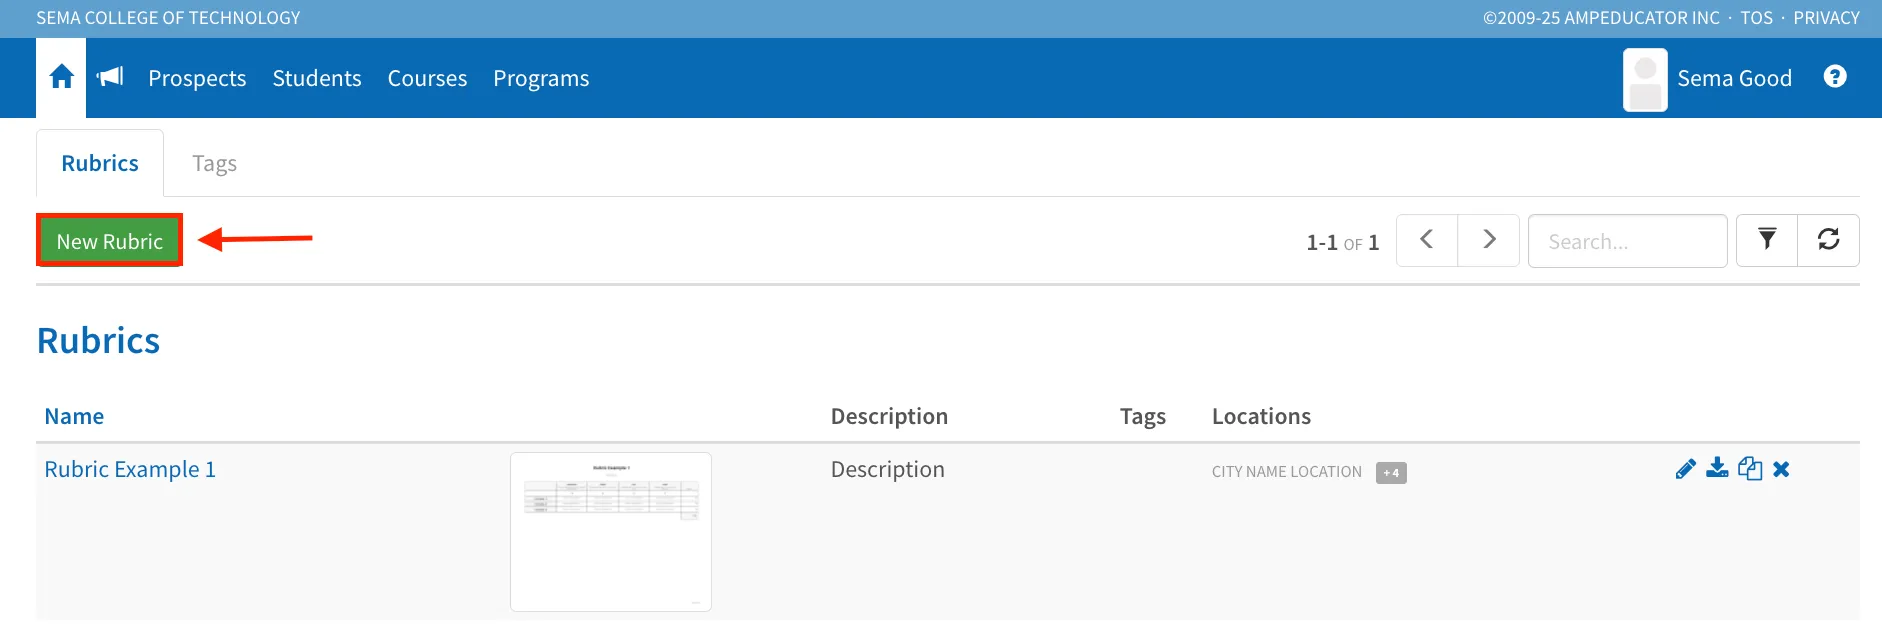Open the Programs menu
1882x640 pixels.
tap(541, 78)
